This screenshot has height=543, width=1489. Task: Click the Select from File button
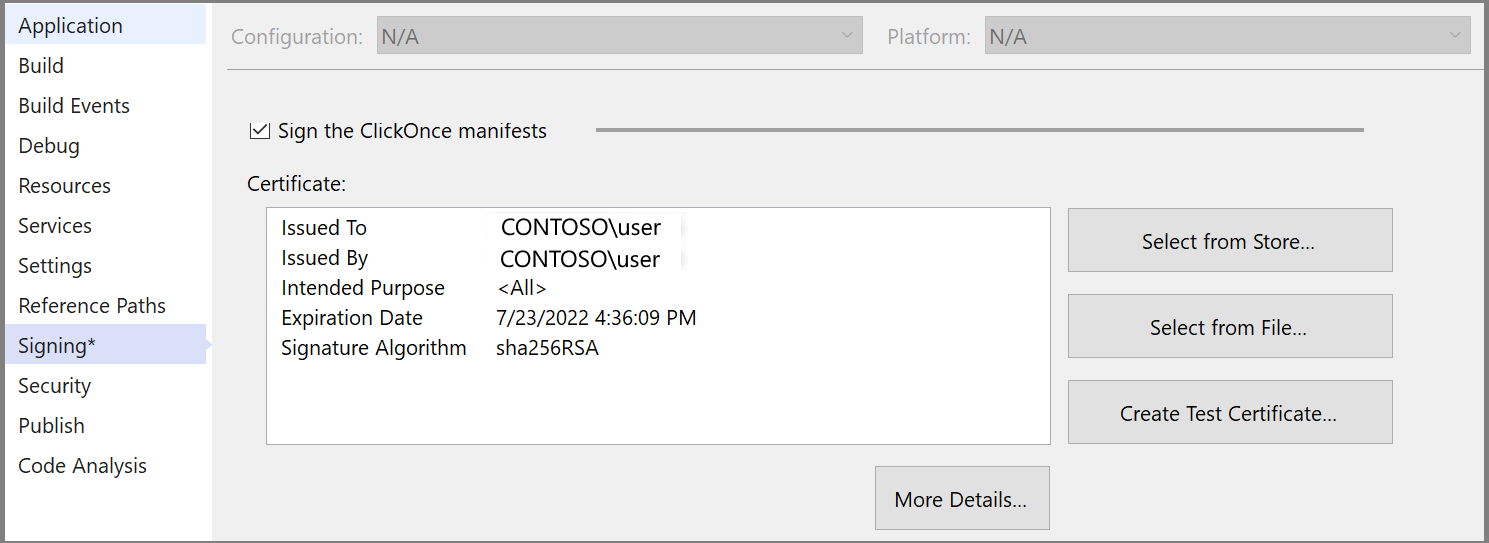coord(1229,327)
